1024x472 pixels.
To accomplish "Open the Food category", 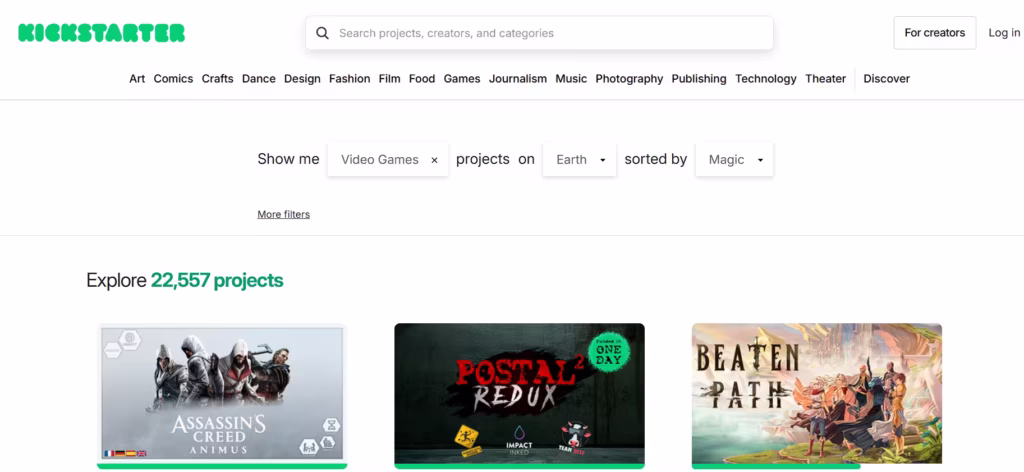I will tap(422, 78).
